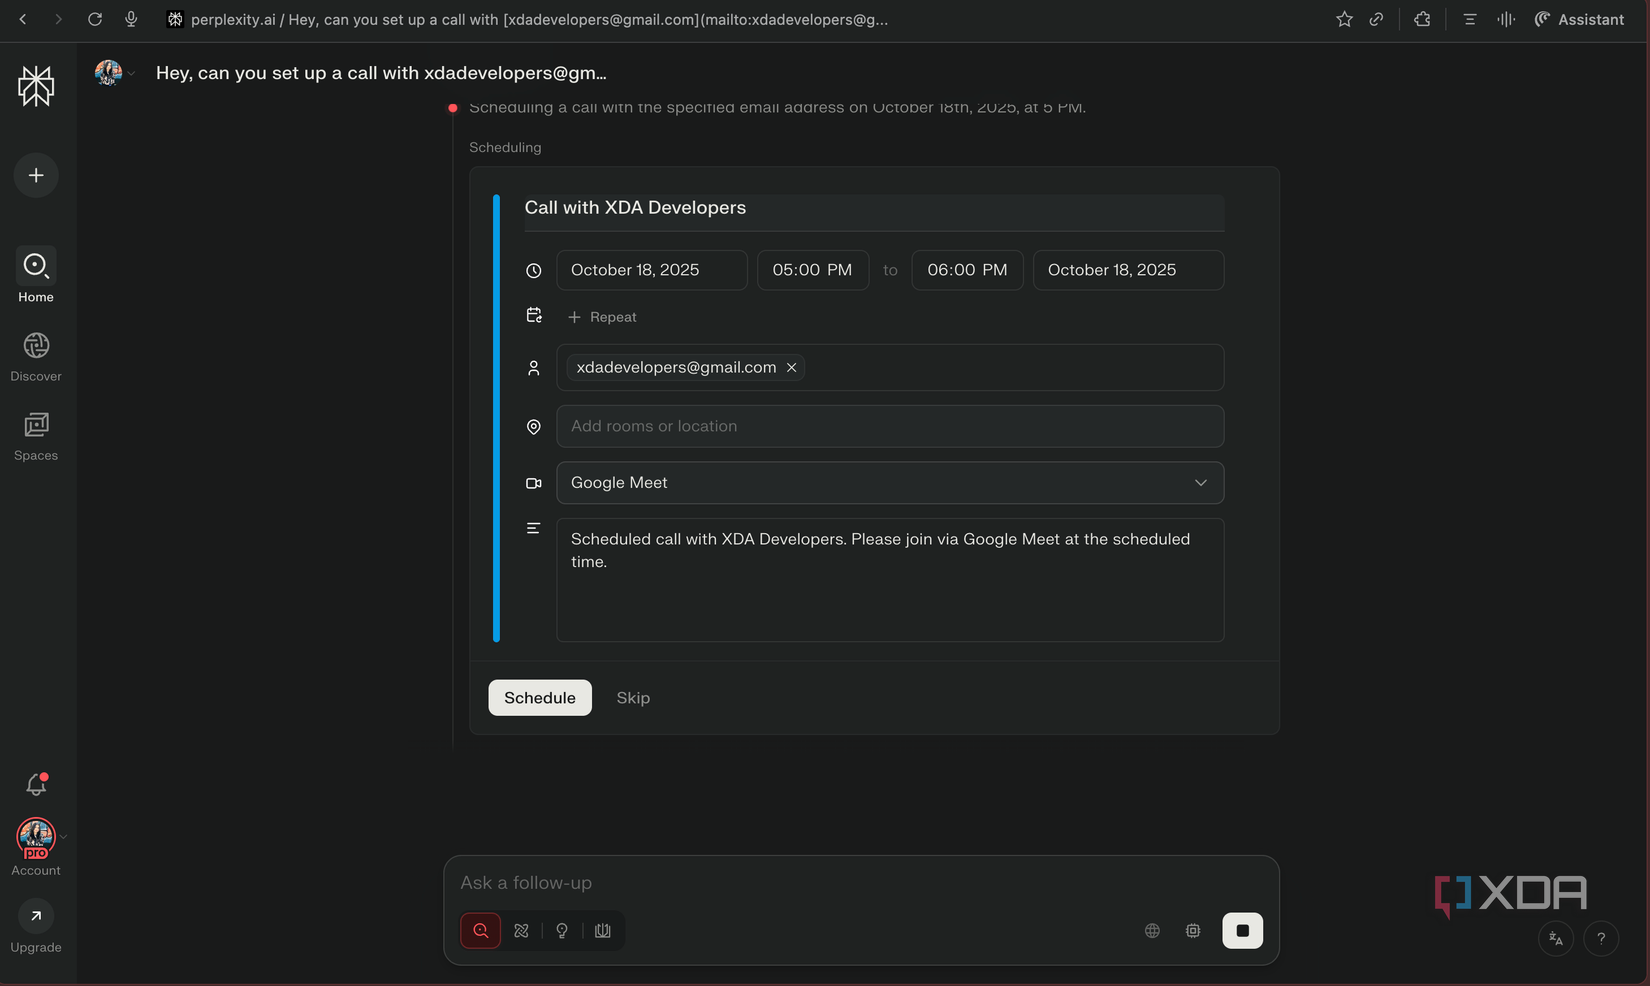Add a Repeat rule to the event

pos(602,317)
